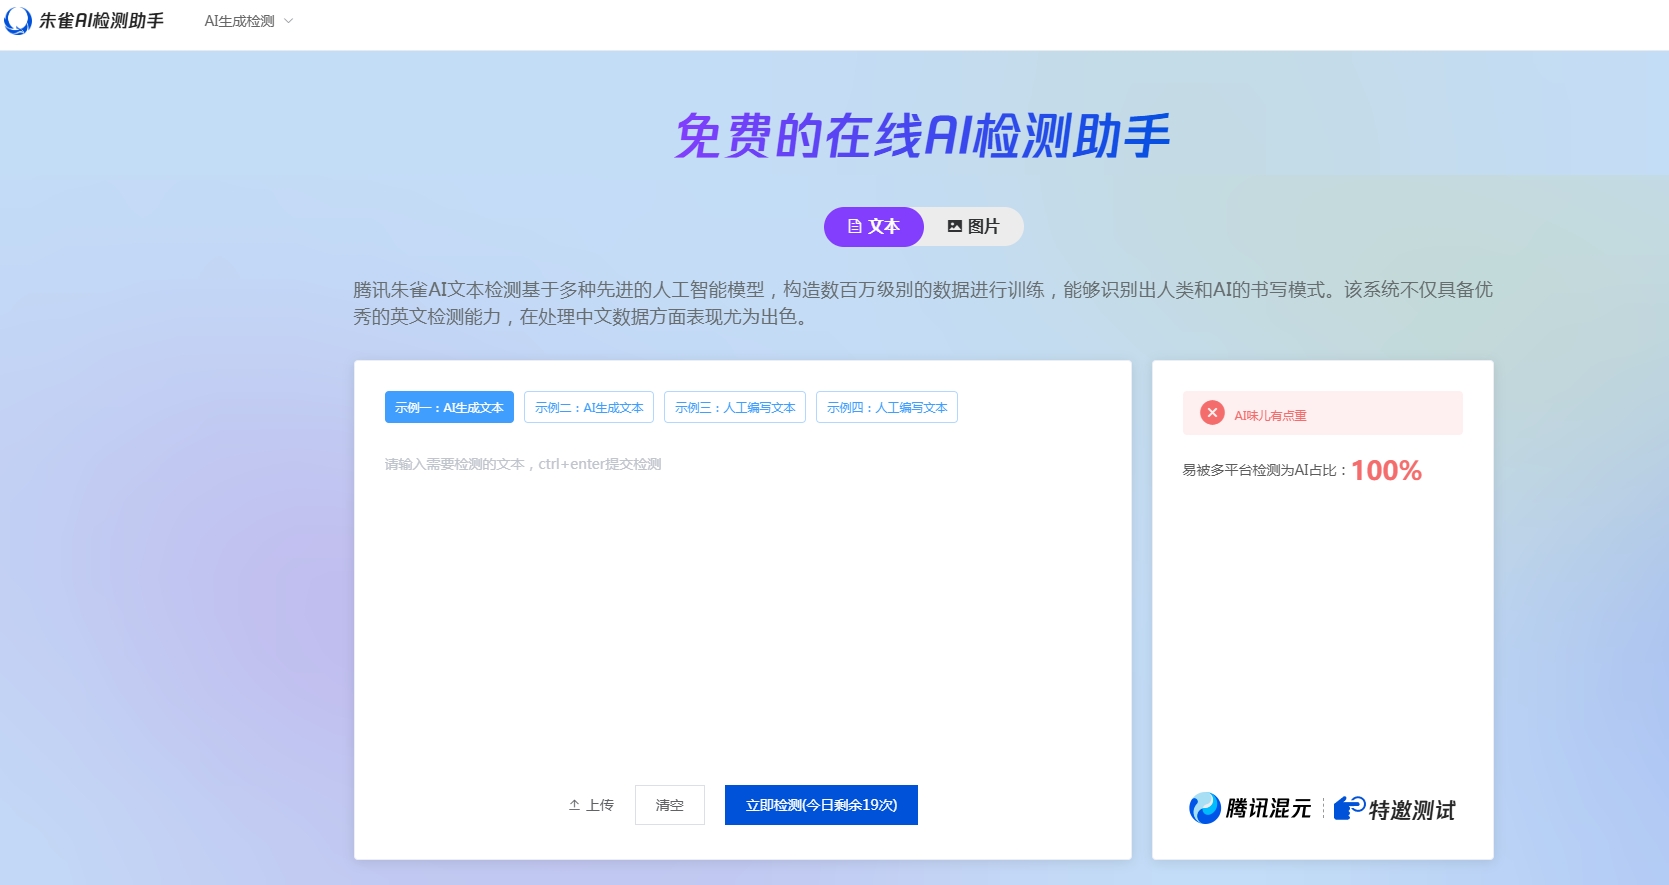This screenshot has width=1669, height=885.
Task: Click the 朱雀AI检测助手 title text
Action: (101, 21)
